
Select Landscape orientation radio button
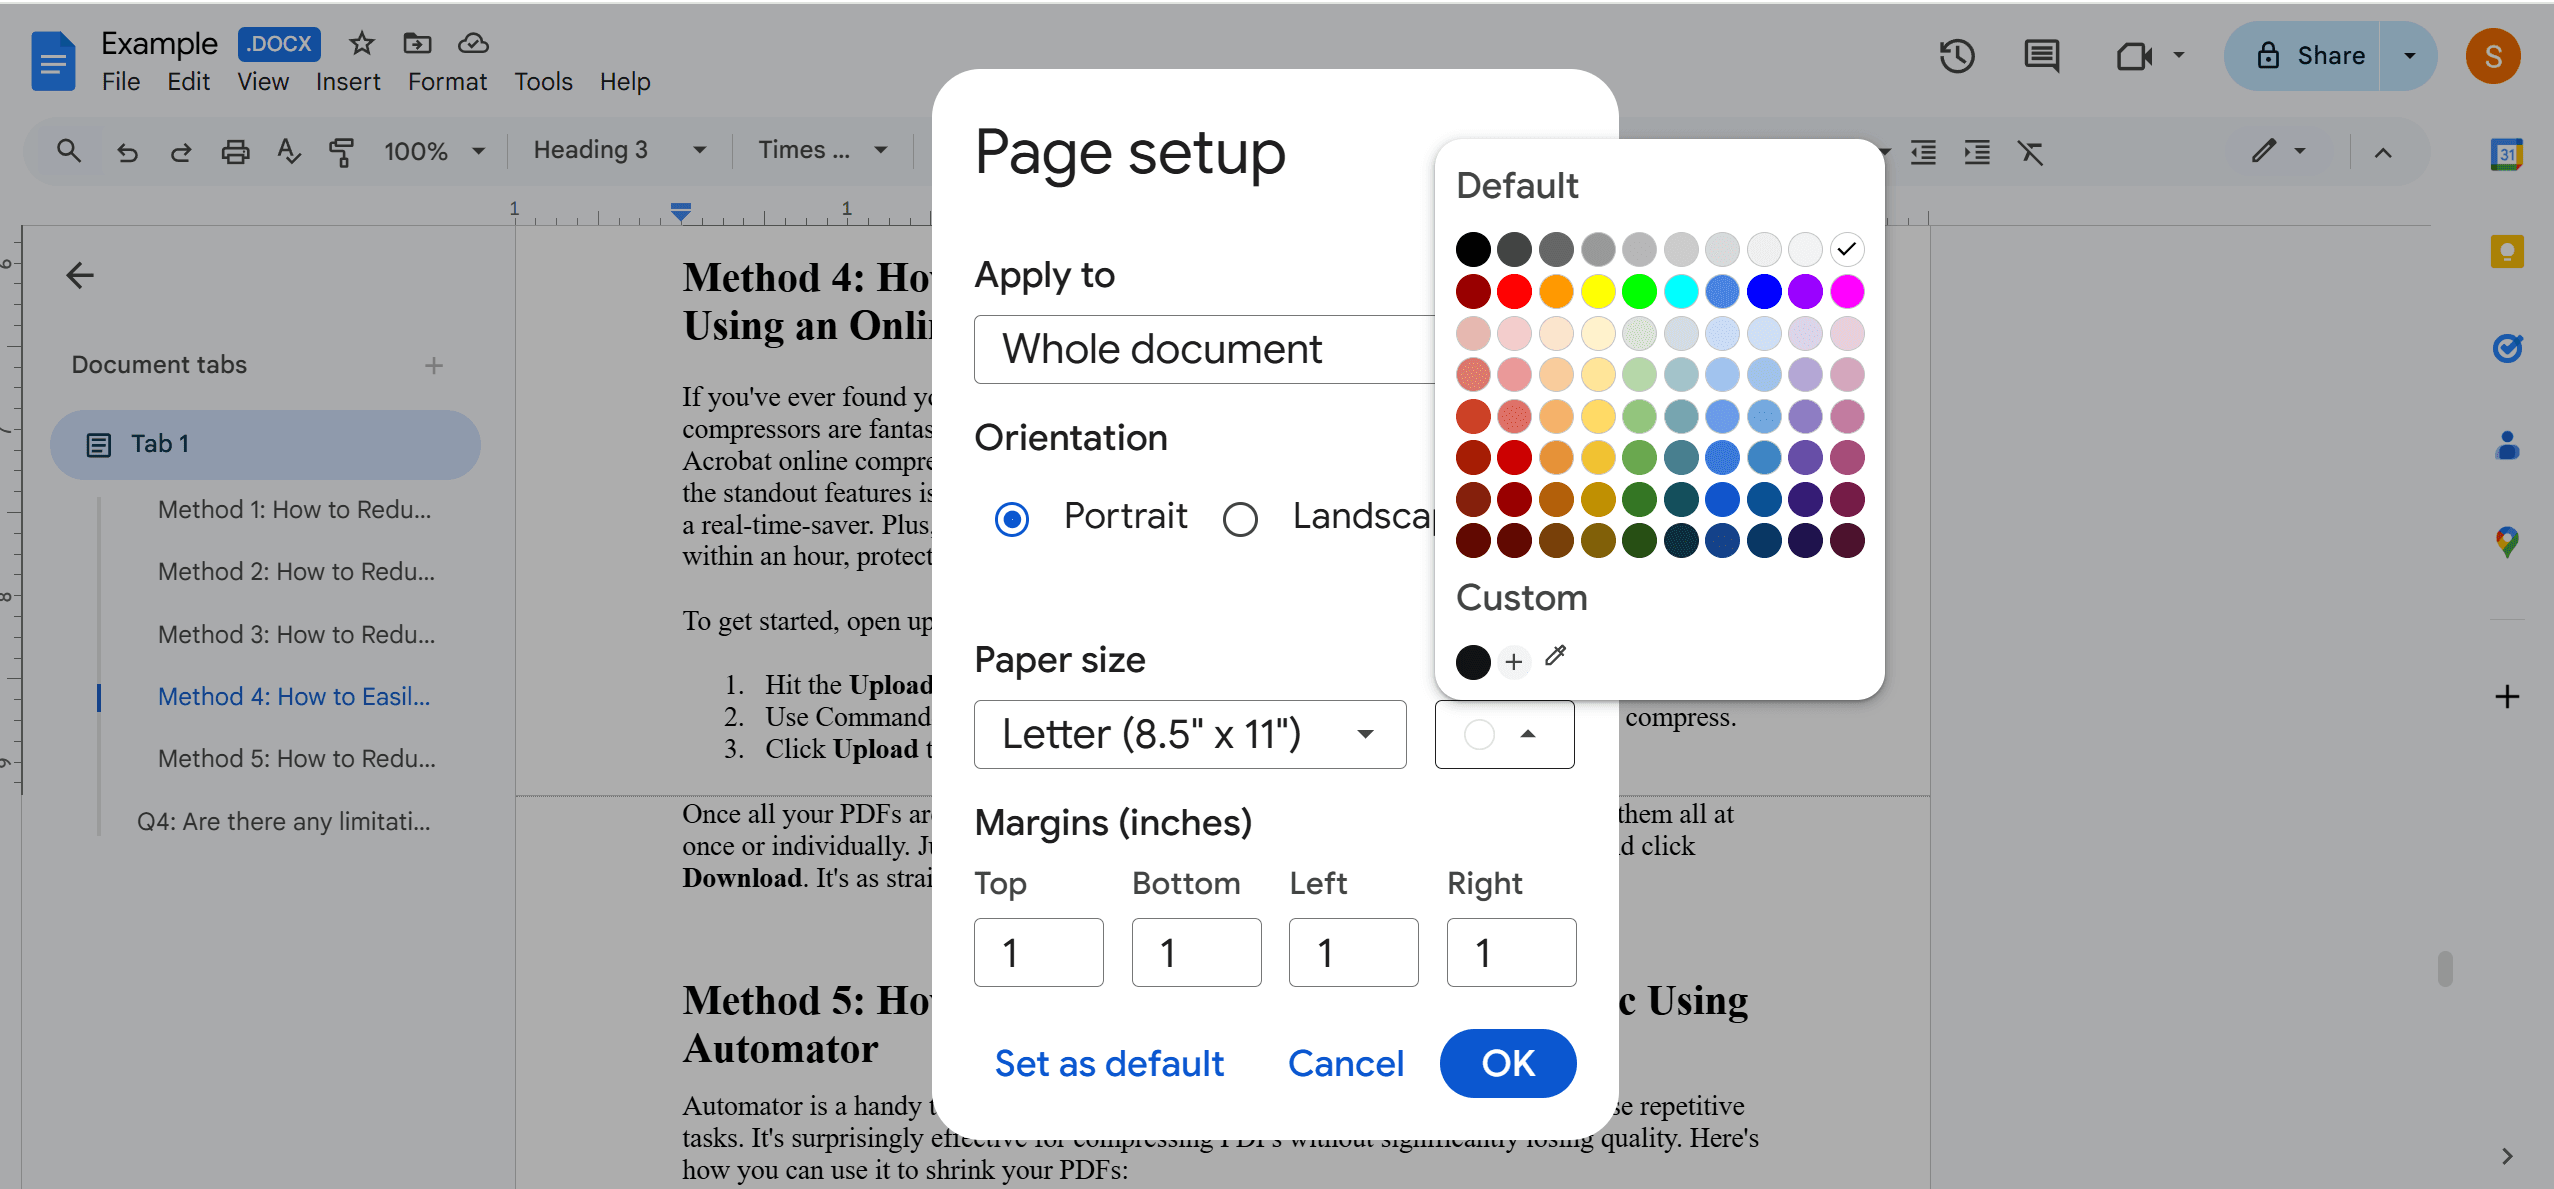tap(1241, 516)
